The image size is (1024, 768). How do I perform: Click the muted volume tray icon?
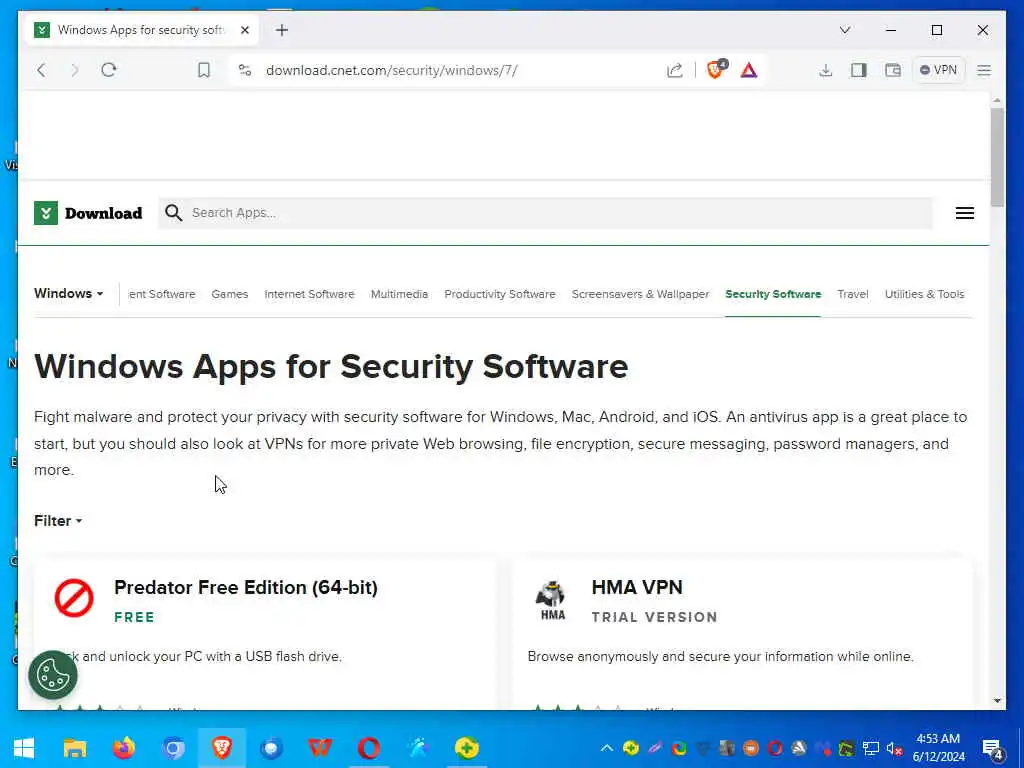pos(894,748)
